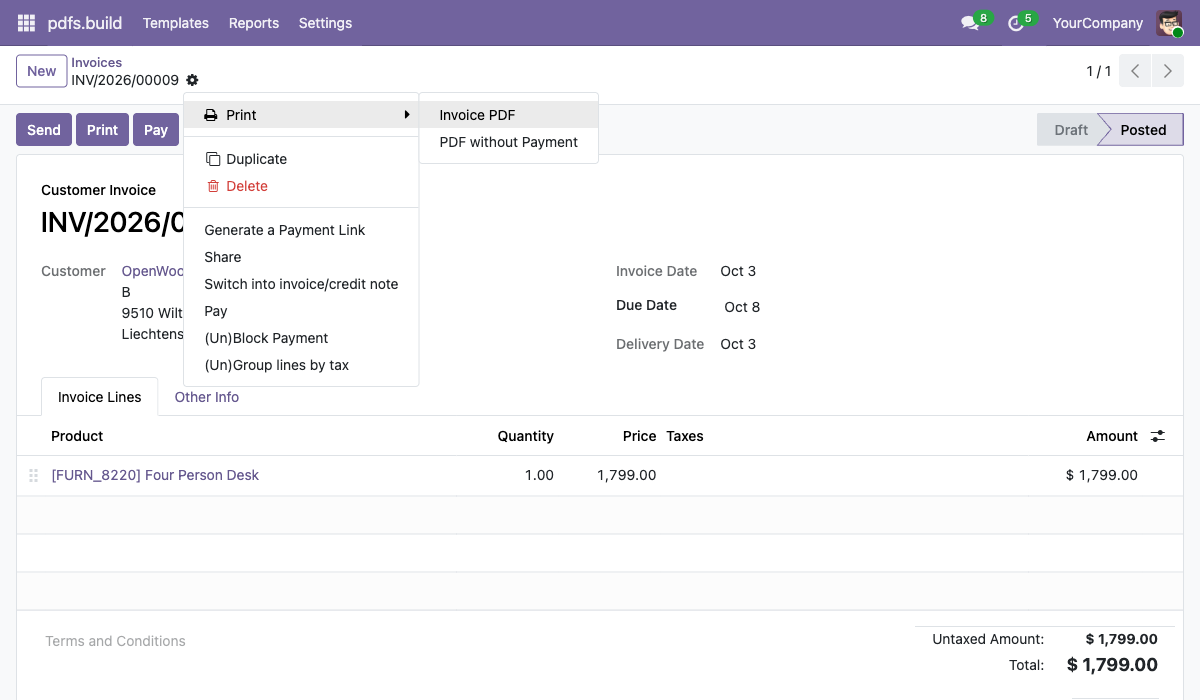Open the Templates menu
Screen dimensions: 1200x700
click(x=176, y=23)
